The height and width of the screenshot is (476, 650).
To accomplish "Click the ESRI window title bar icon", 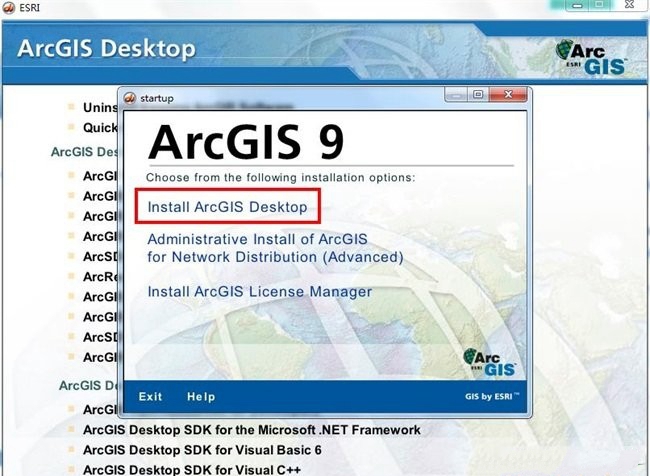I will pos(9,7).
